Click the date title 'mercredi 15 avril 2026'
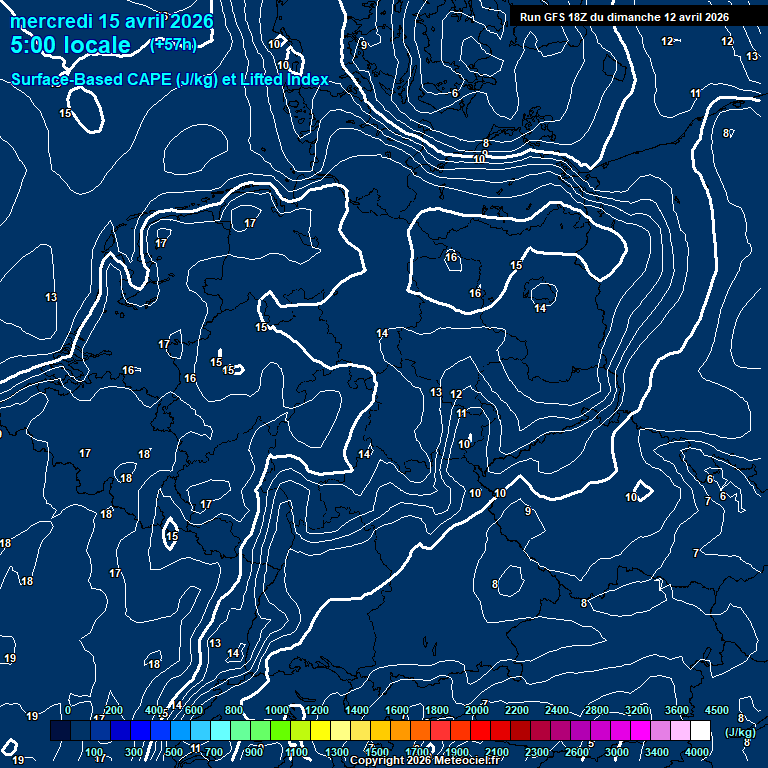The width and height of the screenshot is (768, 768). pyautogui.click(x=112, y=22)
